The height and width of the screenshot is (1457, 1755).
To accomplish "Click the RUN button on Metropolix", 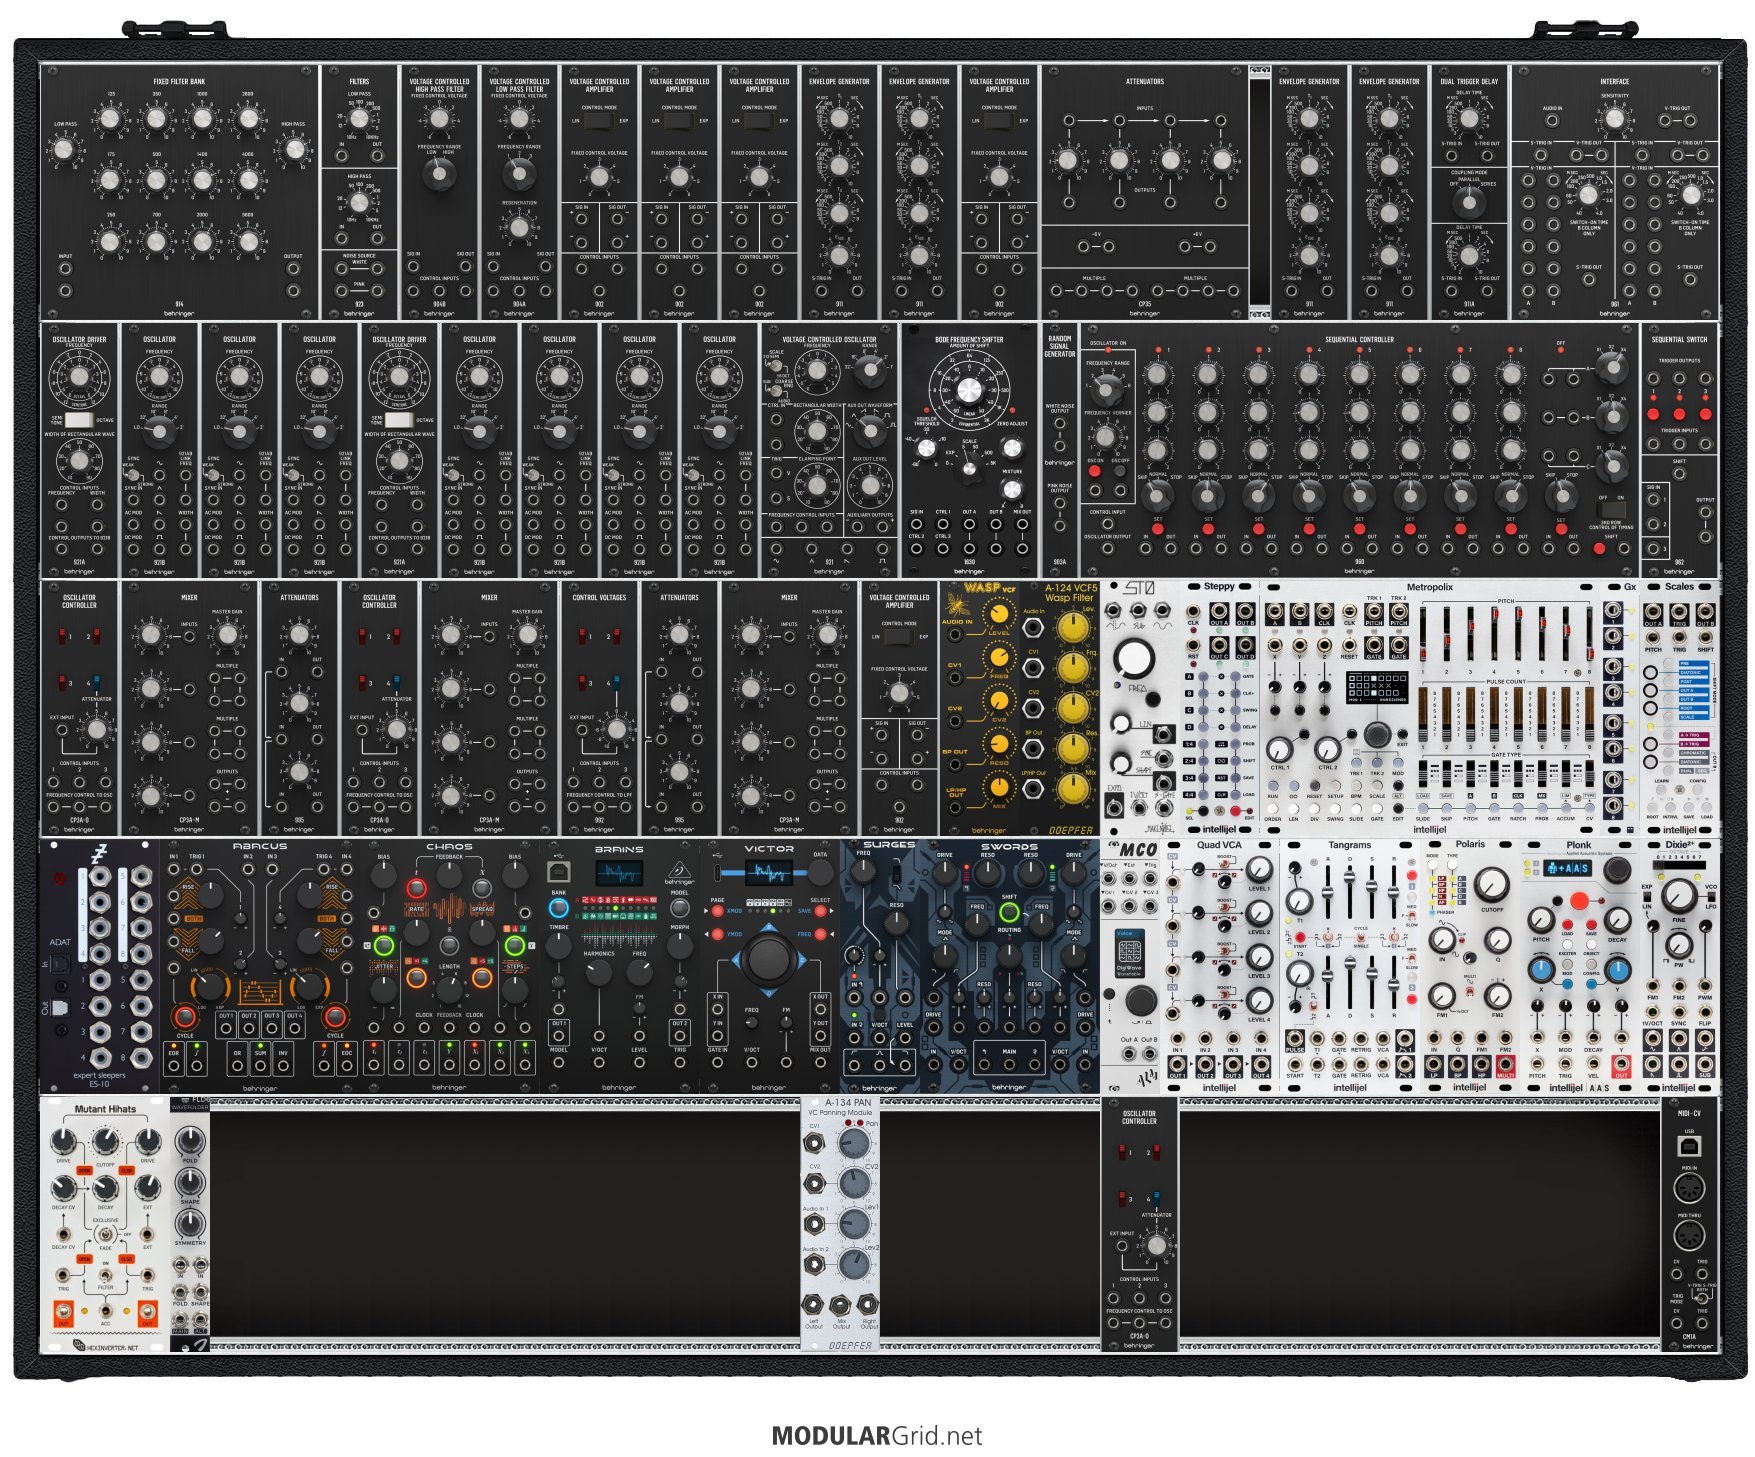I will click(x=1273, y=786).
